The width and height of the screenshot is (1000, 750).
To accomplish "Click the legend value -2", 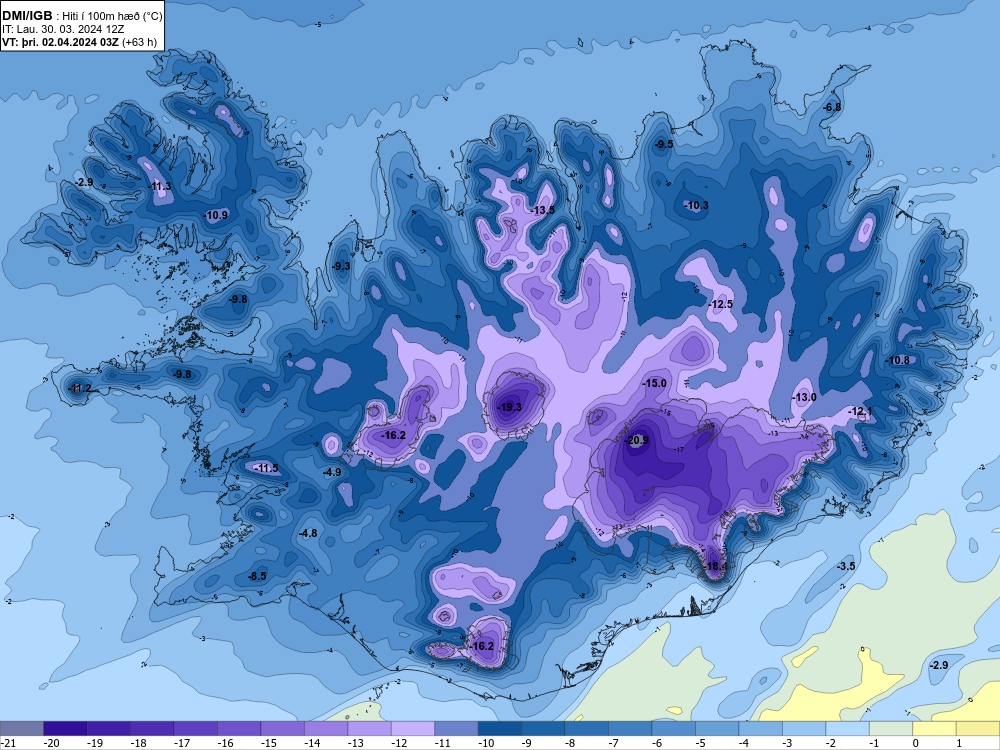I will [x=830, y=743].
